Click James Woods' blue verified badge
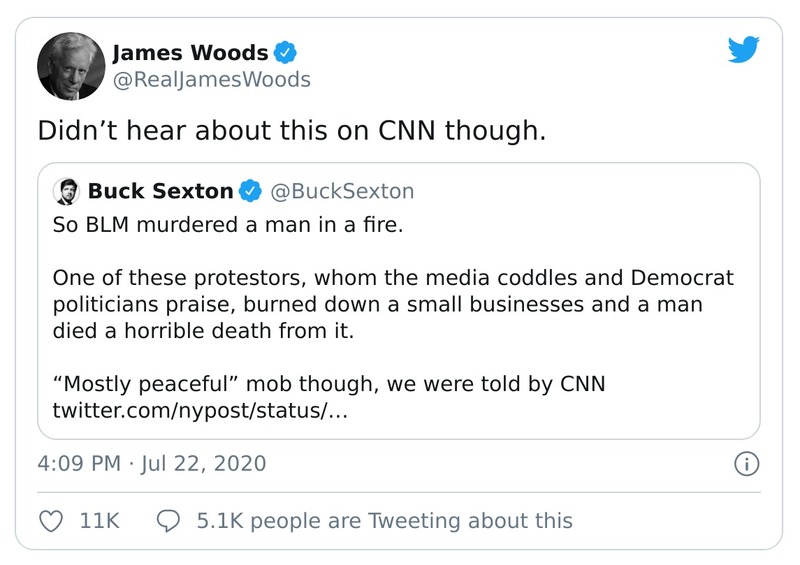Screen dimensions: 800x565 point(286,53)
